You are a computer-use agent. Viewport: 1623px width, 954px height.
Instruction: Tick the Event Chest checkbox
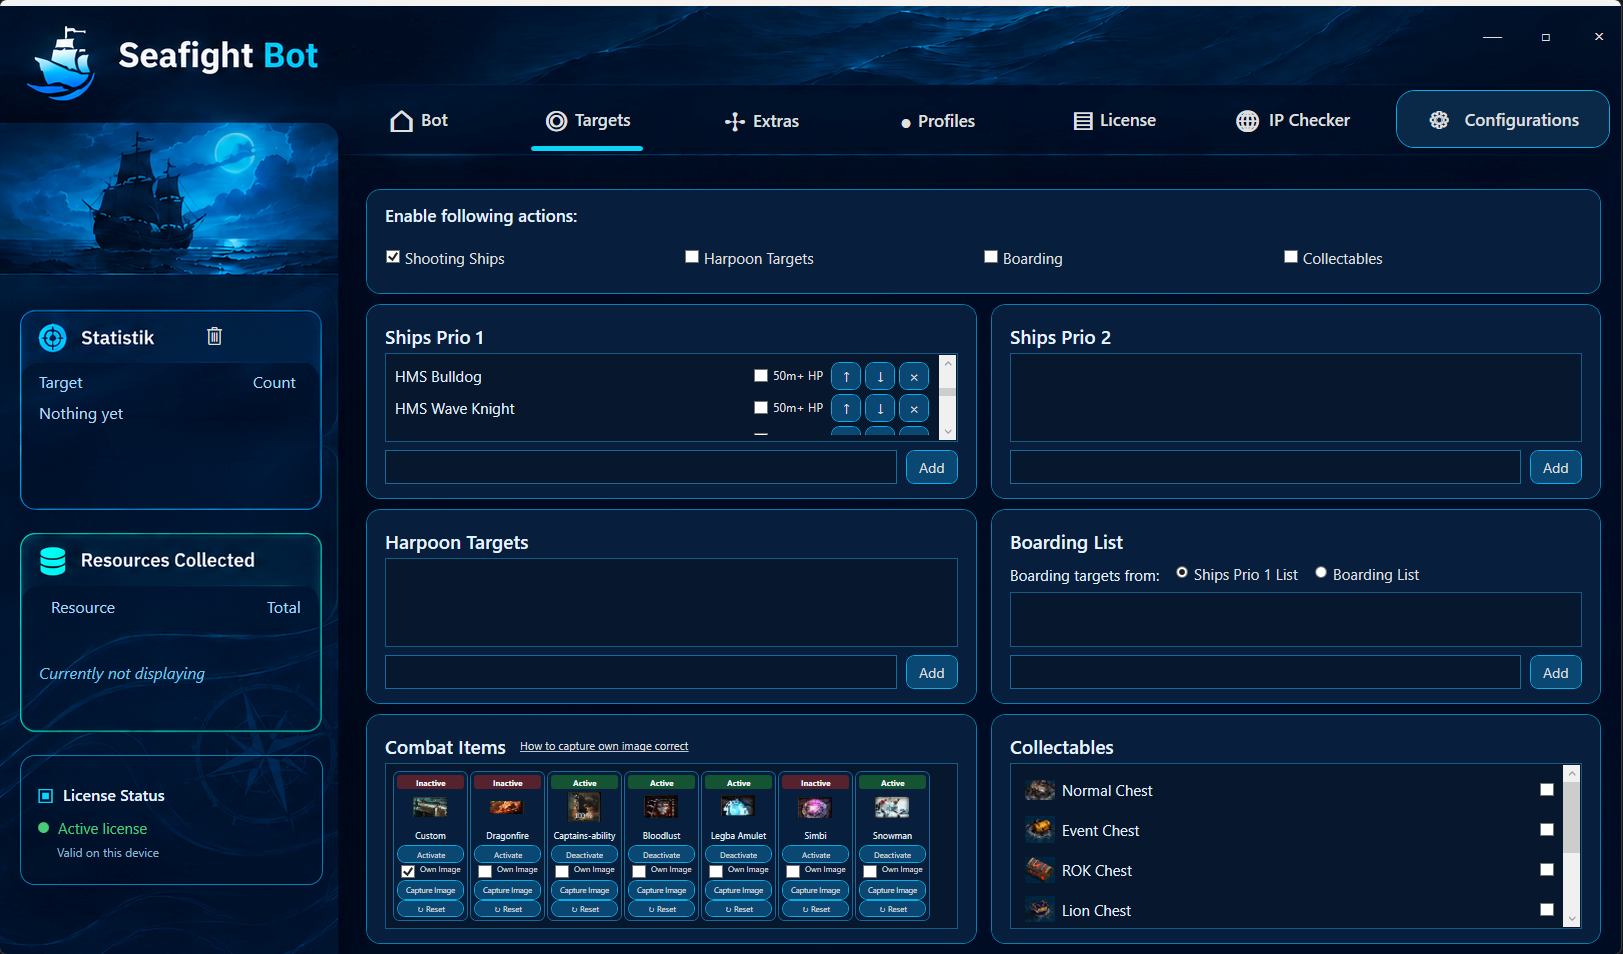pos(1547,830)
